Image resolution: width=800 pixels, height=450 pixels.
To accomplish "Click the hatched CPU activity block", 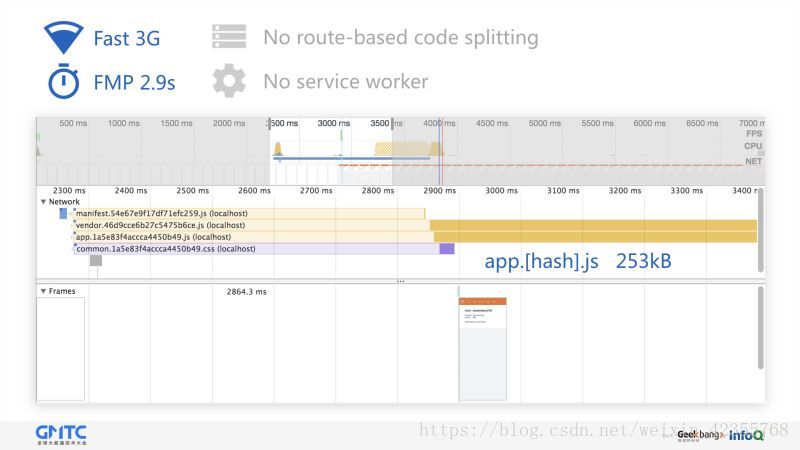I will click(x=403, y=149).
